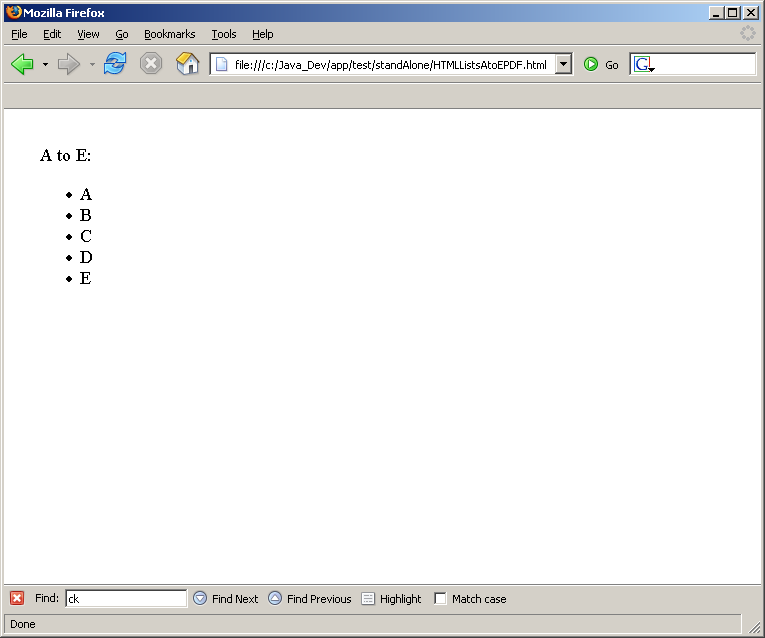
Task: Maximize the Firefox window
Action: coord(732,13)
